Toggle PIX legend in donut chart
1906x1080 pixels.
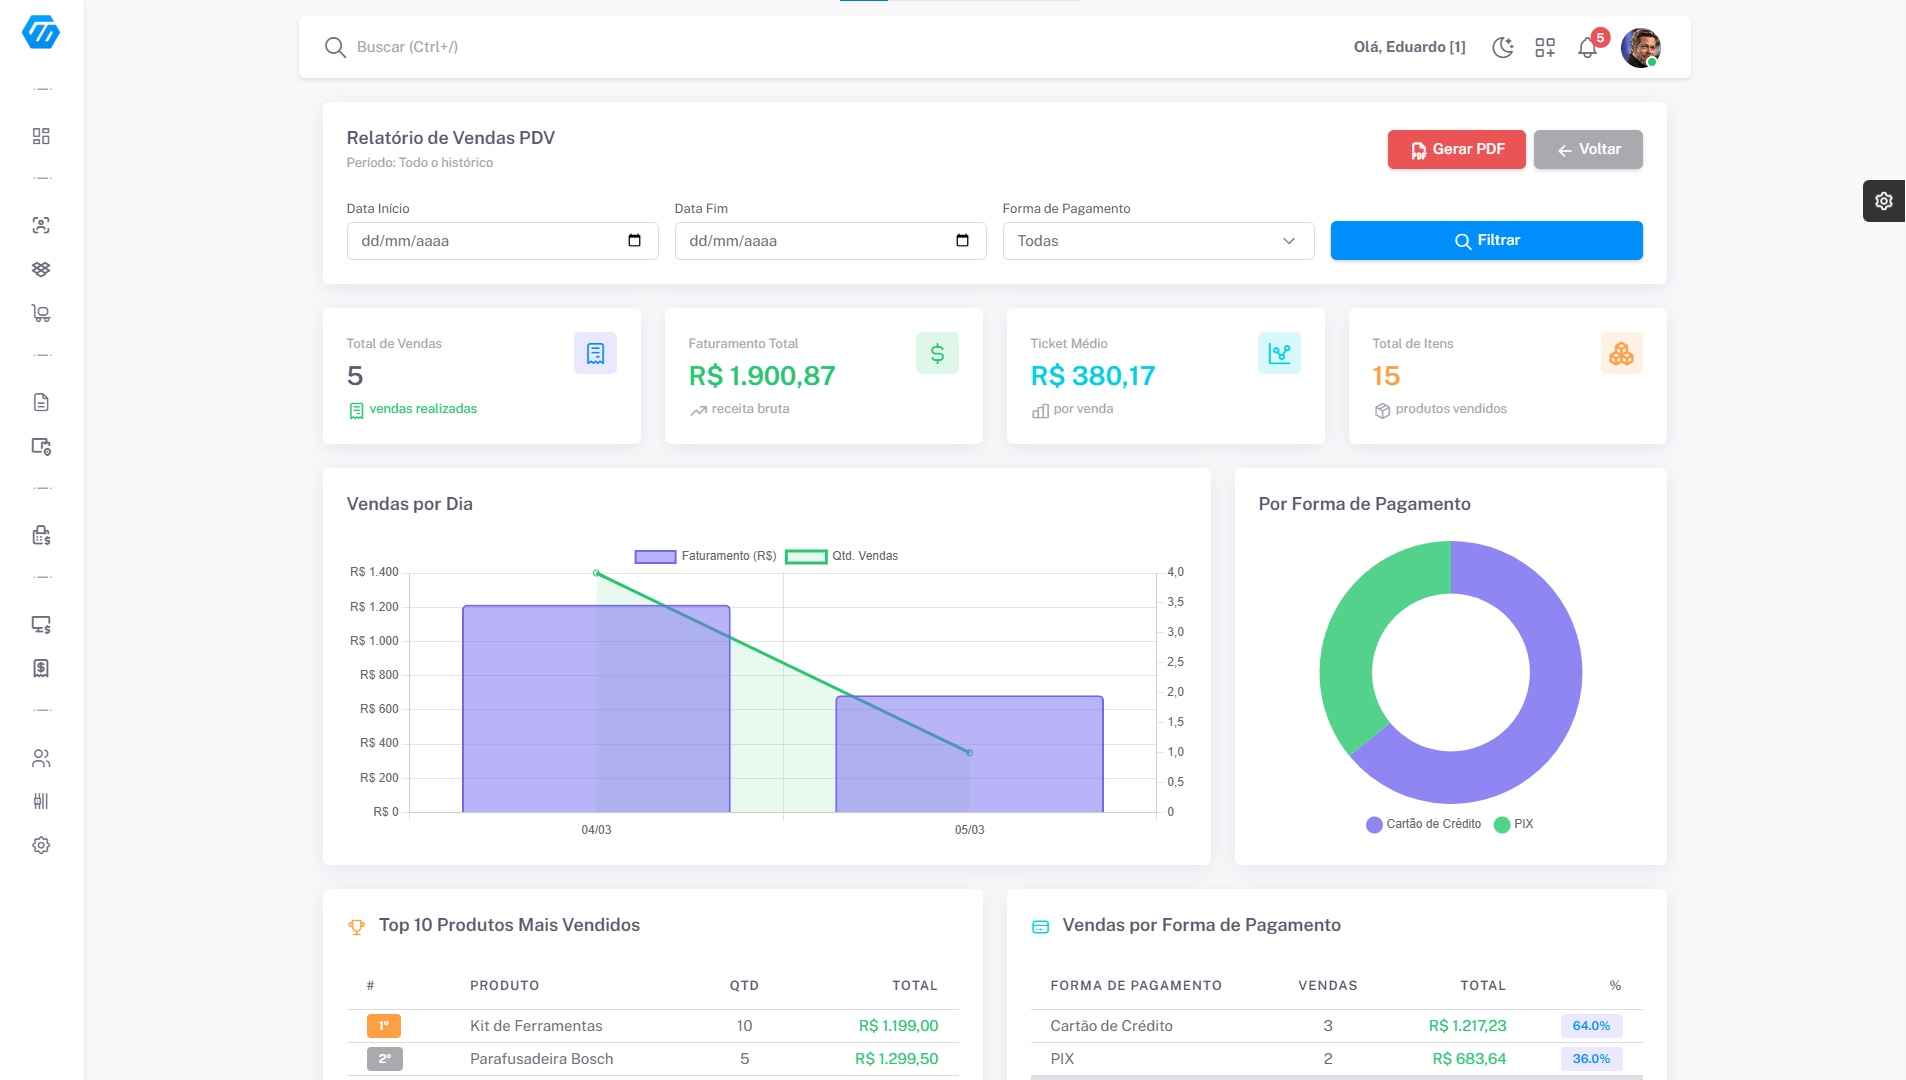click(1513, 824)
